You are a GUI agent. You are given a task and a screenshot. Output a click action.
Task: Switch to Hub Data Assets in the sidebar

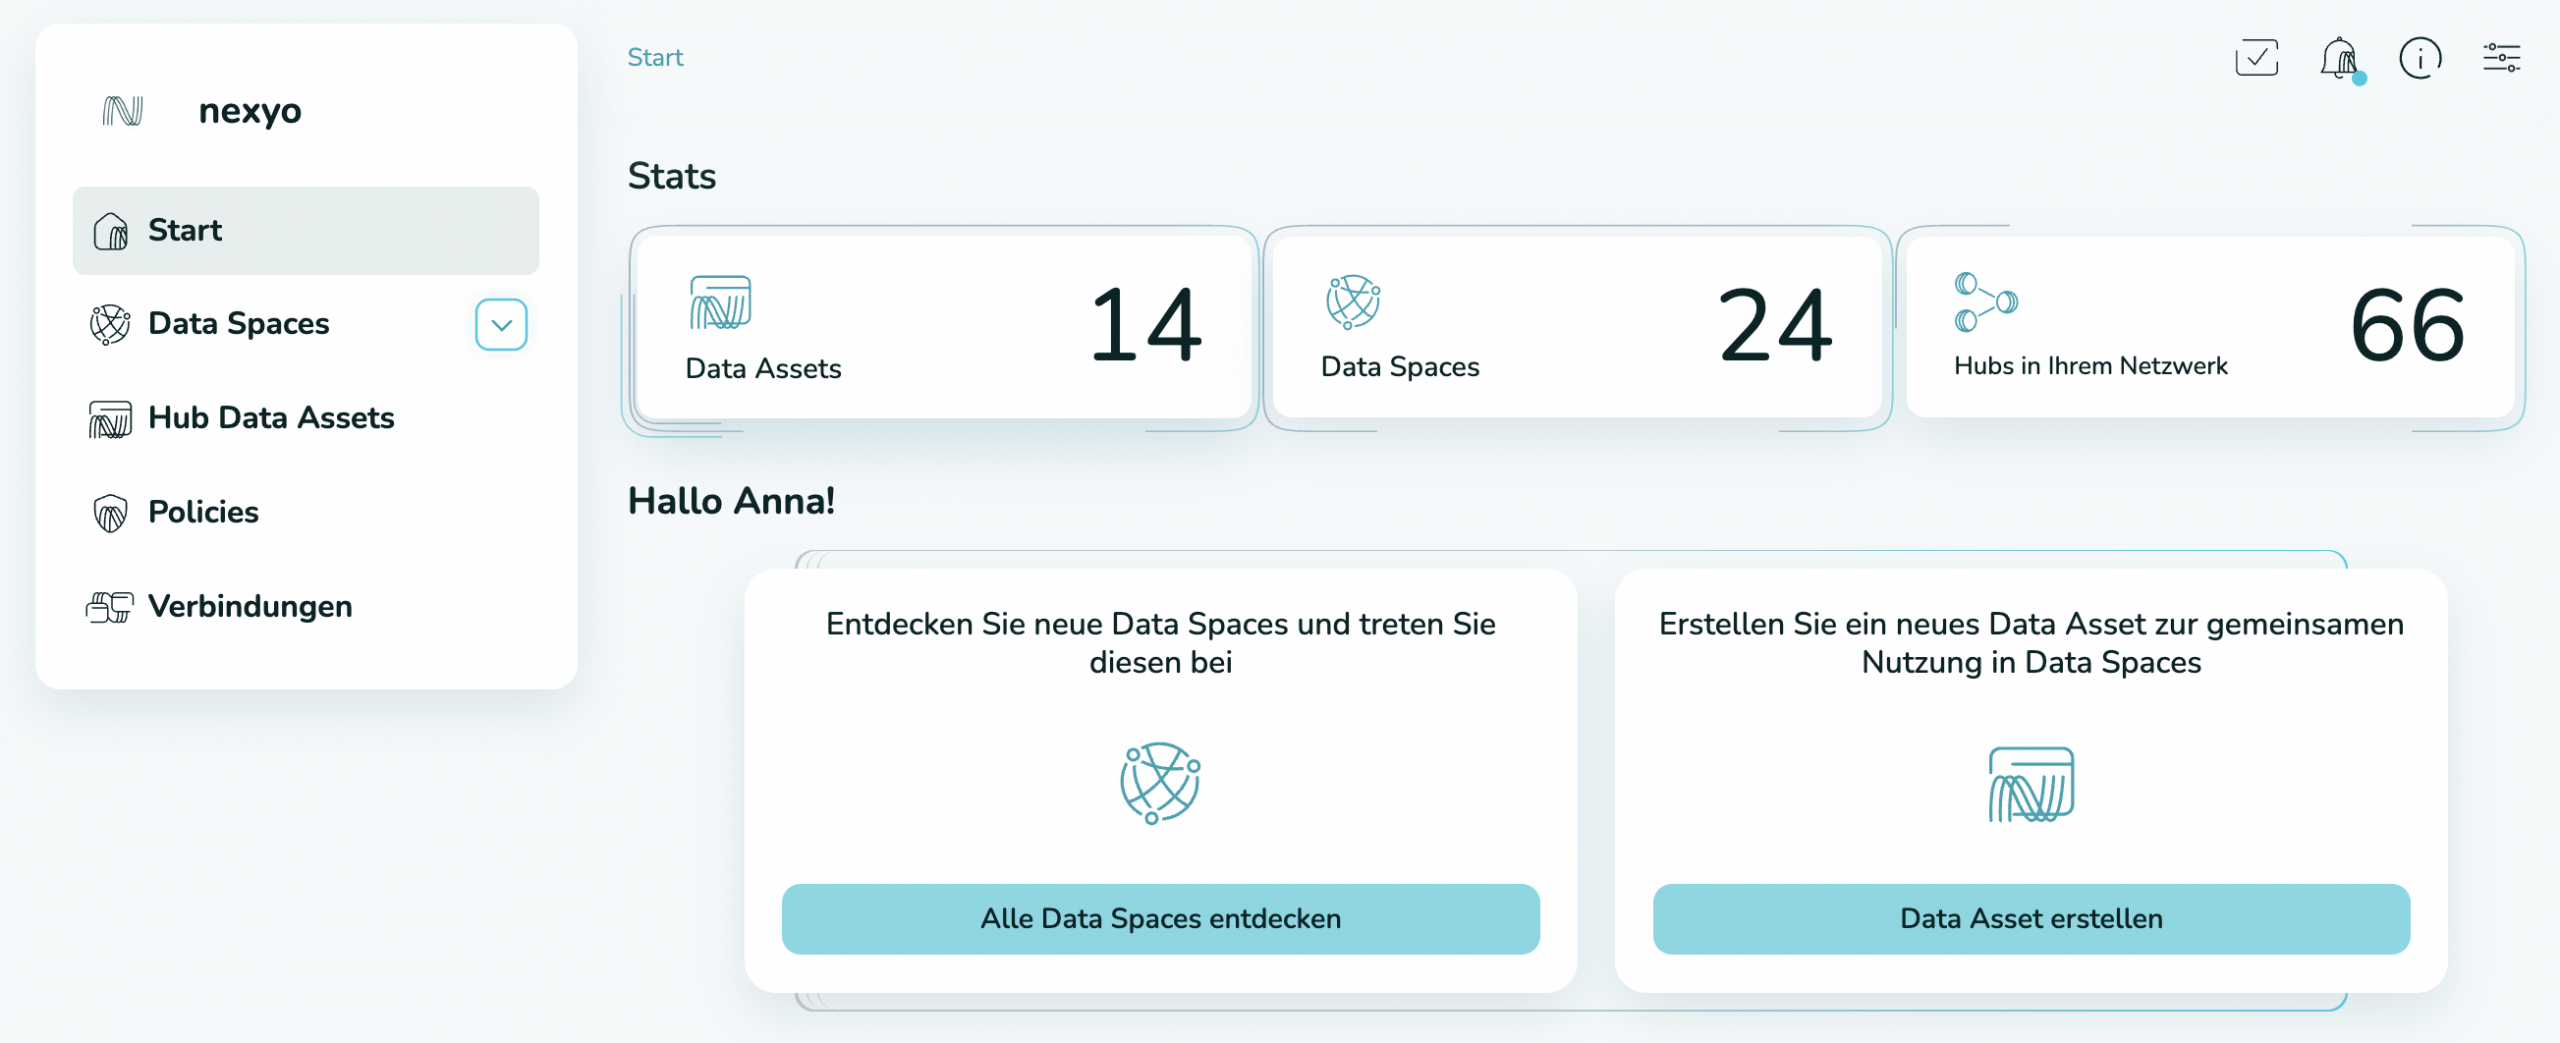271,418
